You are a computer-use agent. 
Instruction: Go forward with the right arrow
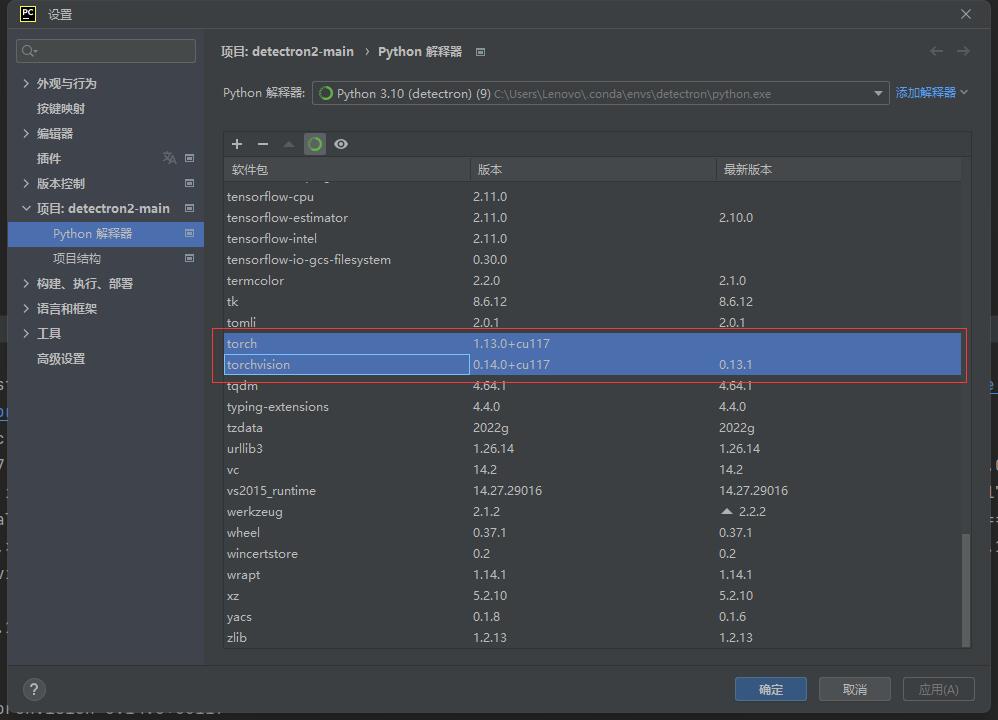963,51
